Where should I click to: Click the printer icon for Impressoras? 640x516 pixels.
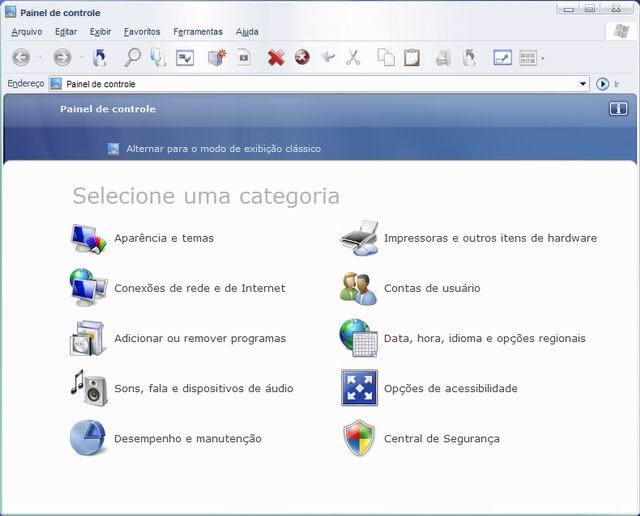[359, 238]
